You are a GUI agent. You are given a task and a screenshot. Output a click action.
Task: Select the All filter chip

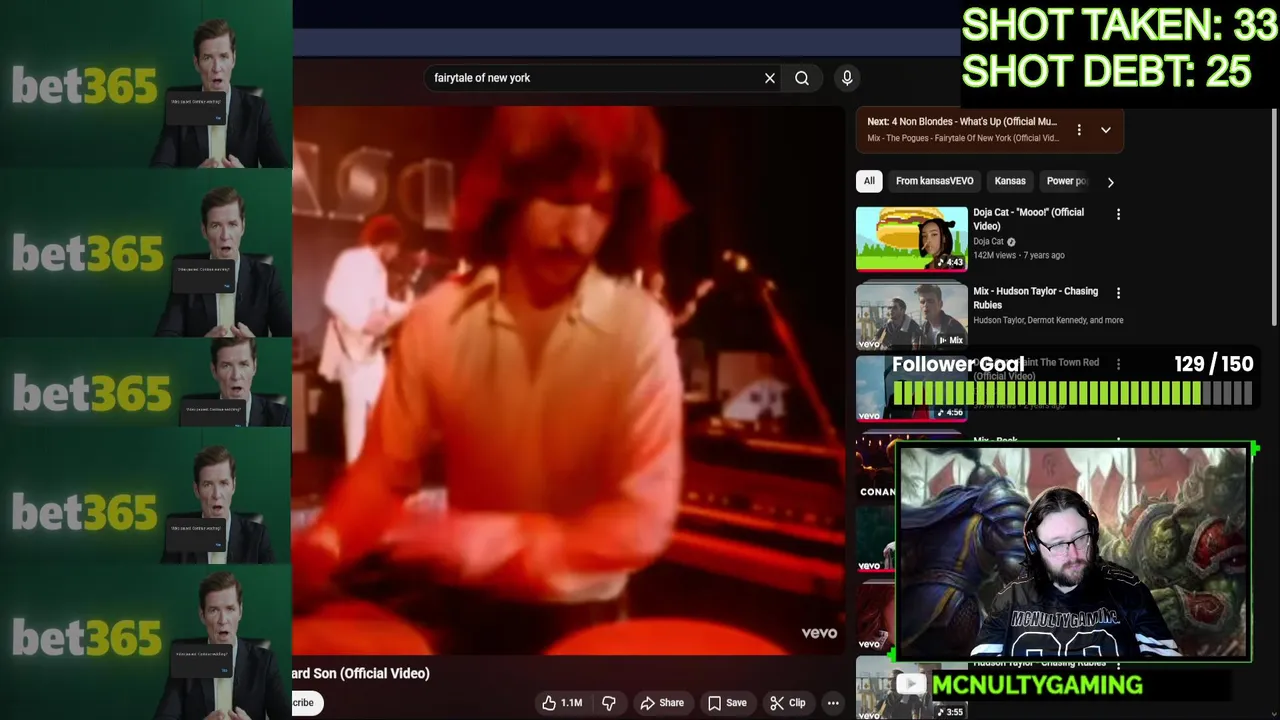pos(869,181)
